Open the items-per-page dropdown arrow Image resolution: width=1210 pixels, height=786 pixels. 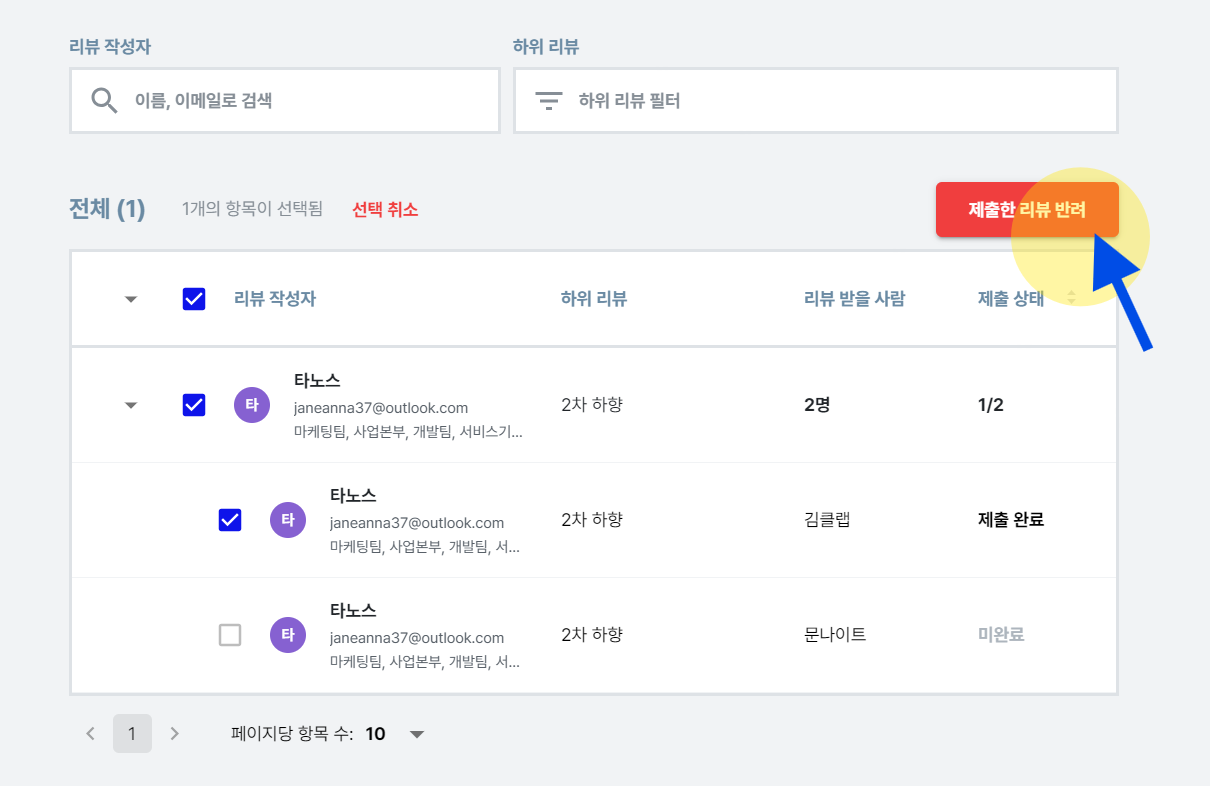tap(417, 734)
